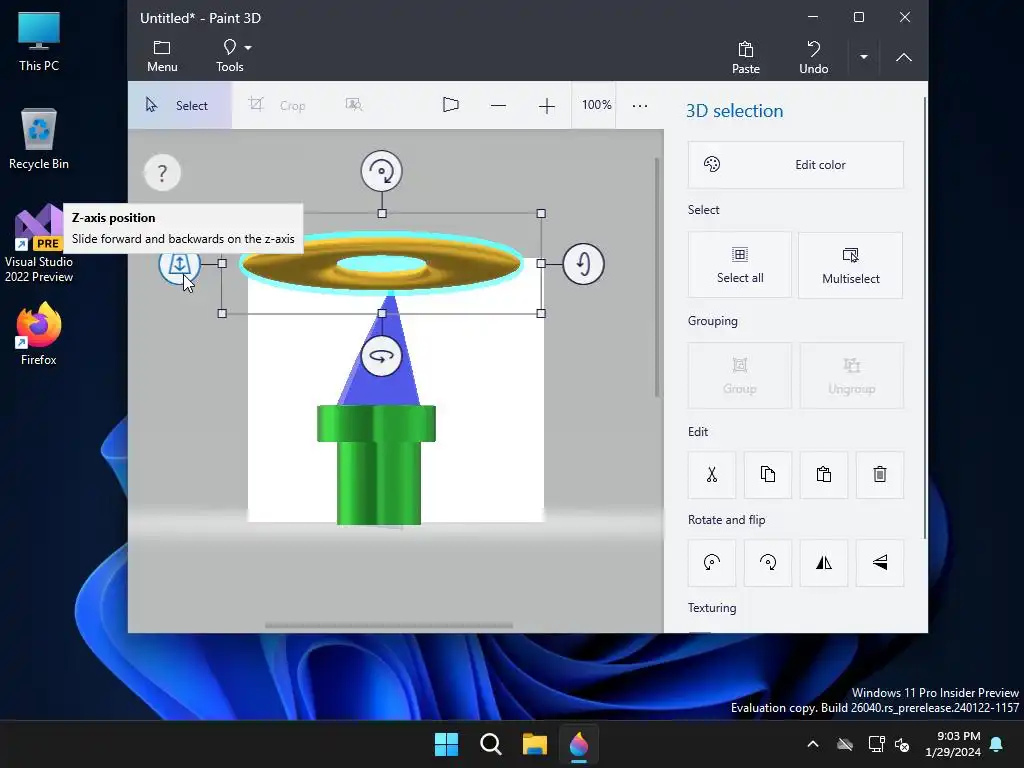Click the sidebar panel scrollbar
The width and height of the screenshot is (1024, 768).
925,318
